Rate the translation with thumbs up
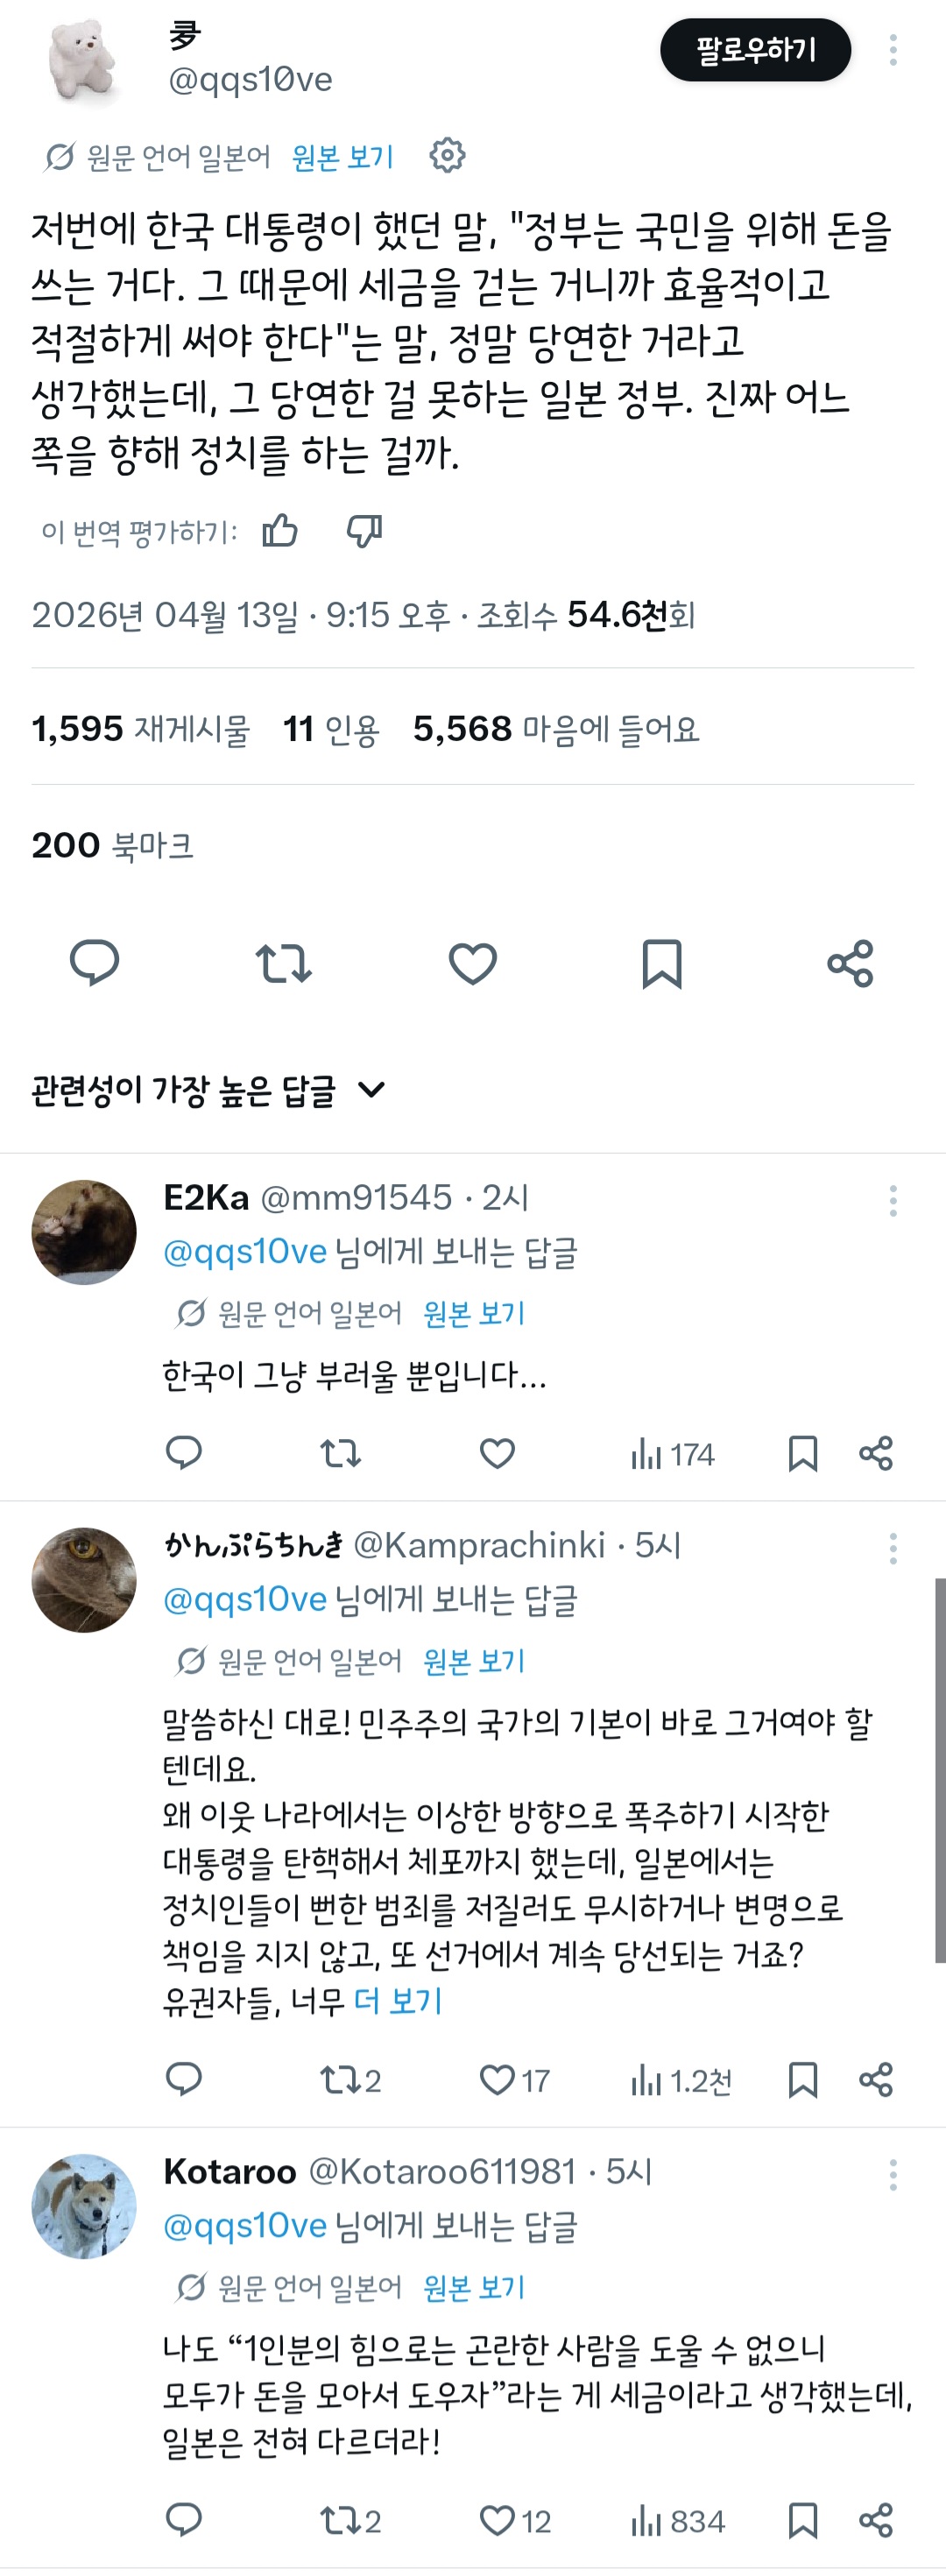Viewport: 946px width, 2576px height. pyautogui.click(x=280, y=531)
